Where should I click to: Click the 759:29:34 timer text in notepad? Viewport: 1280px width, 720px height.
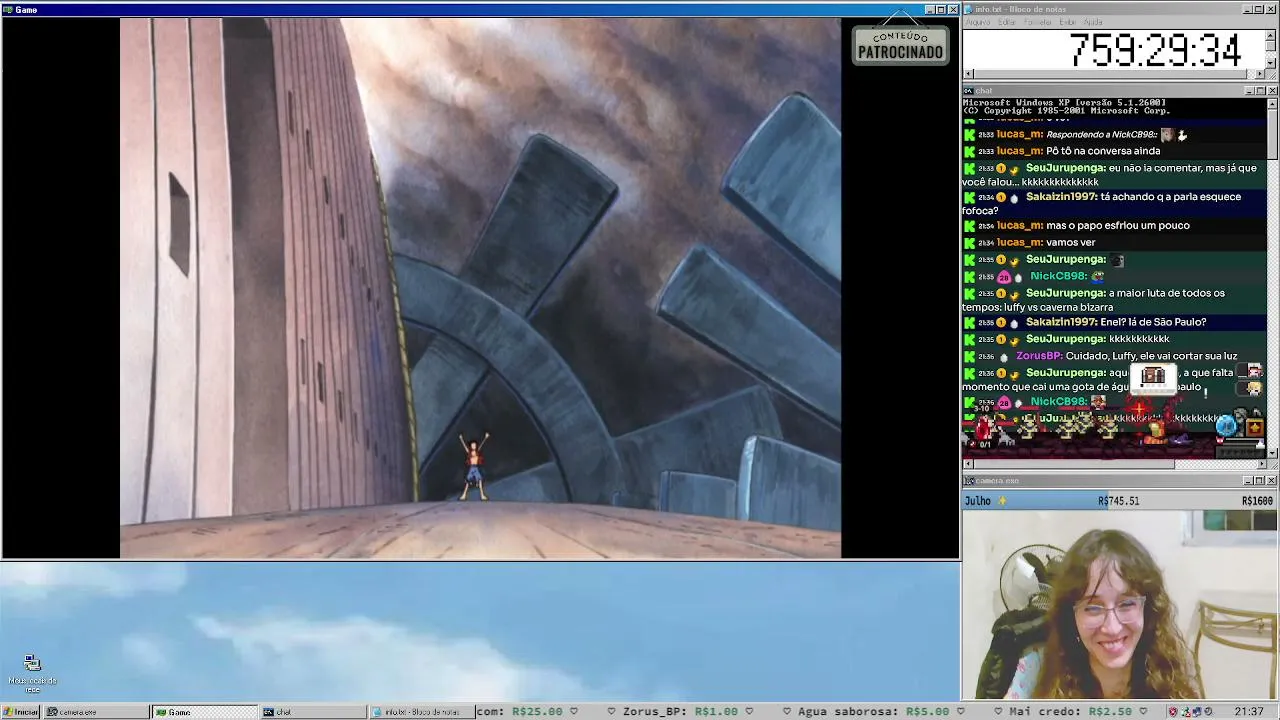pos(1155,50)
